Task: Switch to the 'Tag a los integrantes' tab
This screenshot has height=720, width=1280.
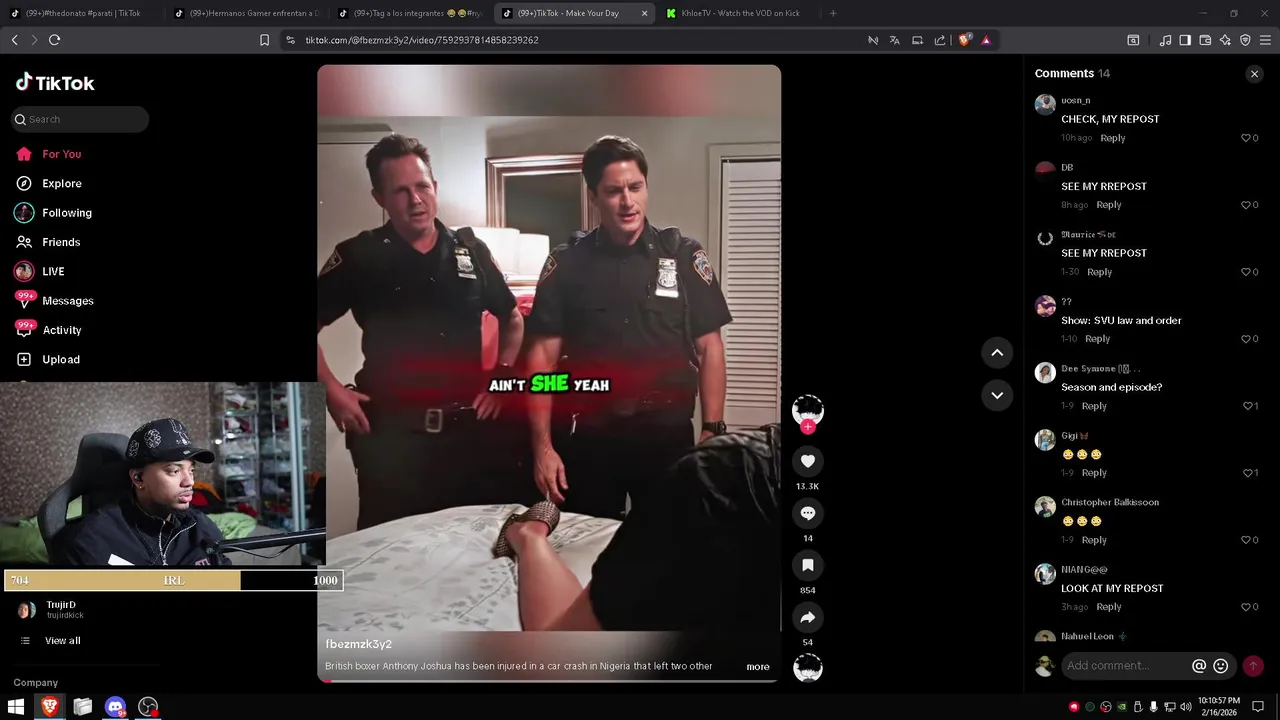Action: [410, 13]
